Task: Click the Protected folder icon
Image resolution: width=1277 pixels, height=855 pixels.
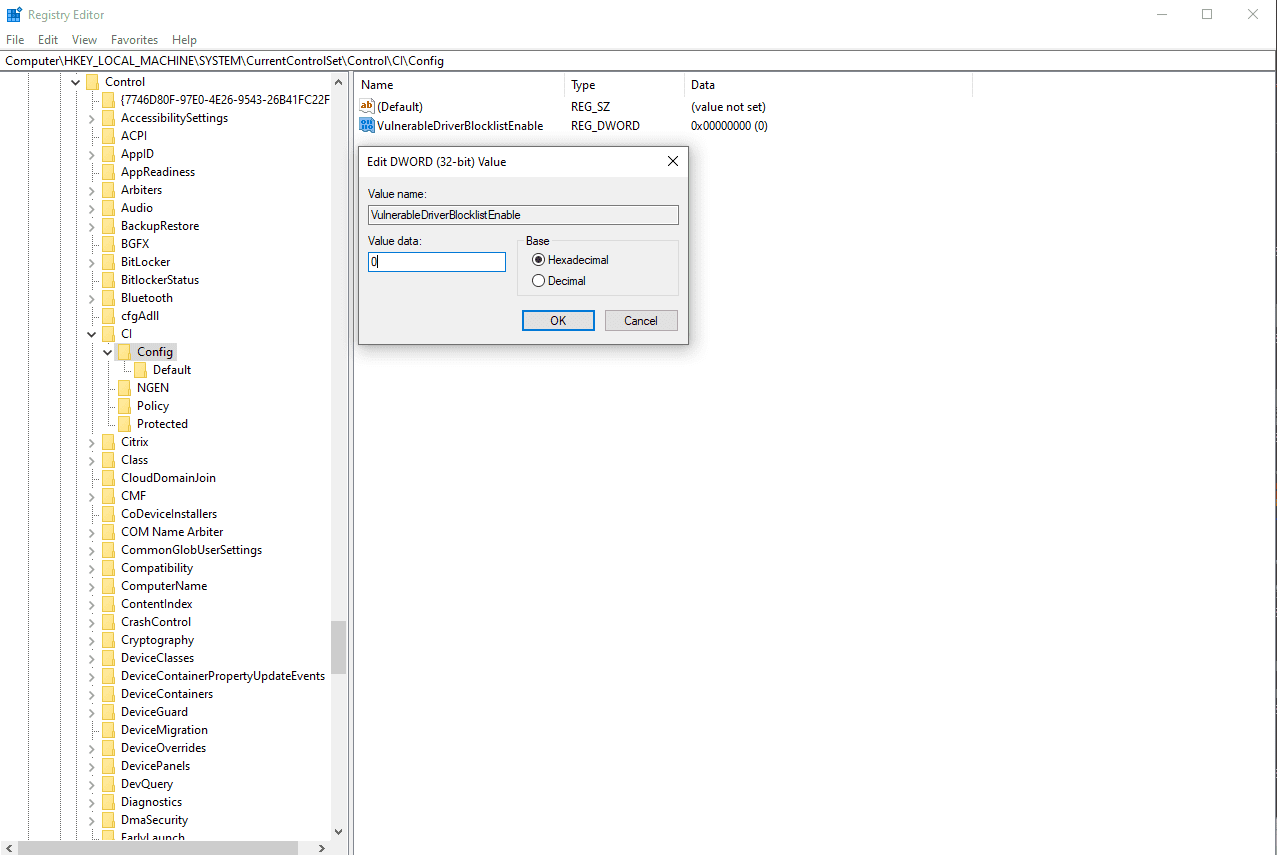Action: click(x=124, y=424)
